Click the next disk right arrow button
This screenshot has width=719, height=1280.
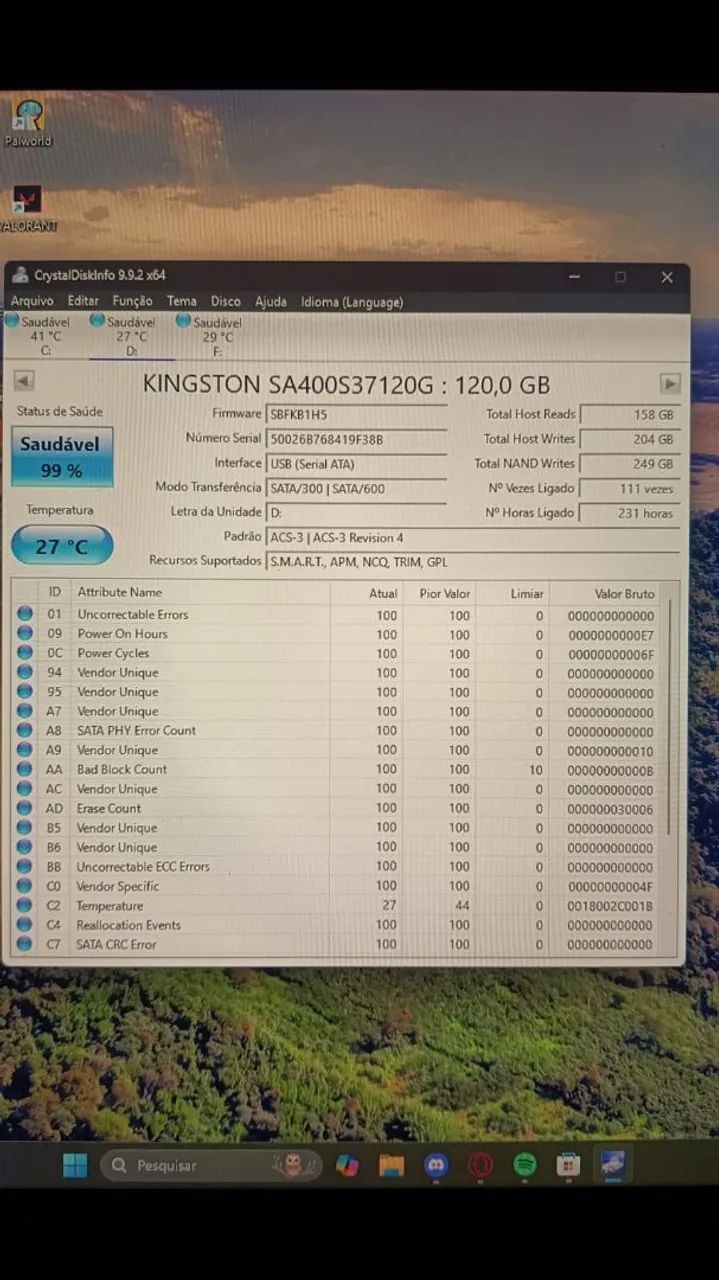coord(670,383)
